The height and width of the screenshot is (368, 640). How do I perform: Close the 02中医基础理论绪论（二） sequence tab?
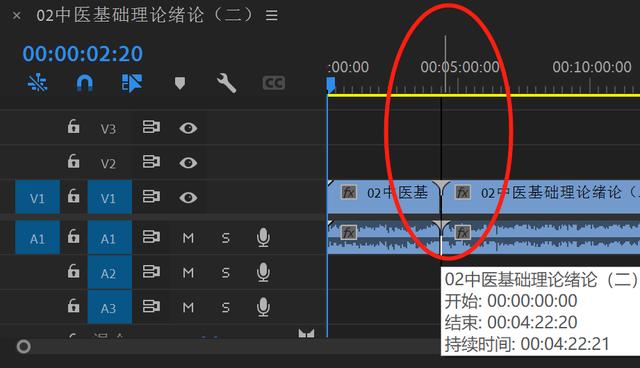click(x=17, y=16)
